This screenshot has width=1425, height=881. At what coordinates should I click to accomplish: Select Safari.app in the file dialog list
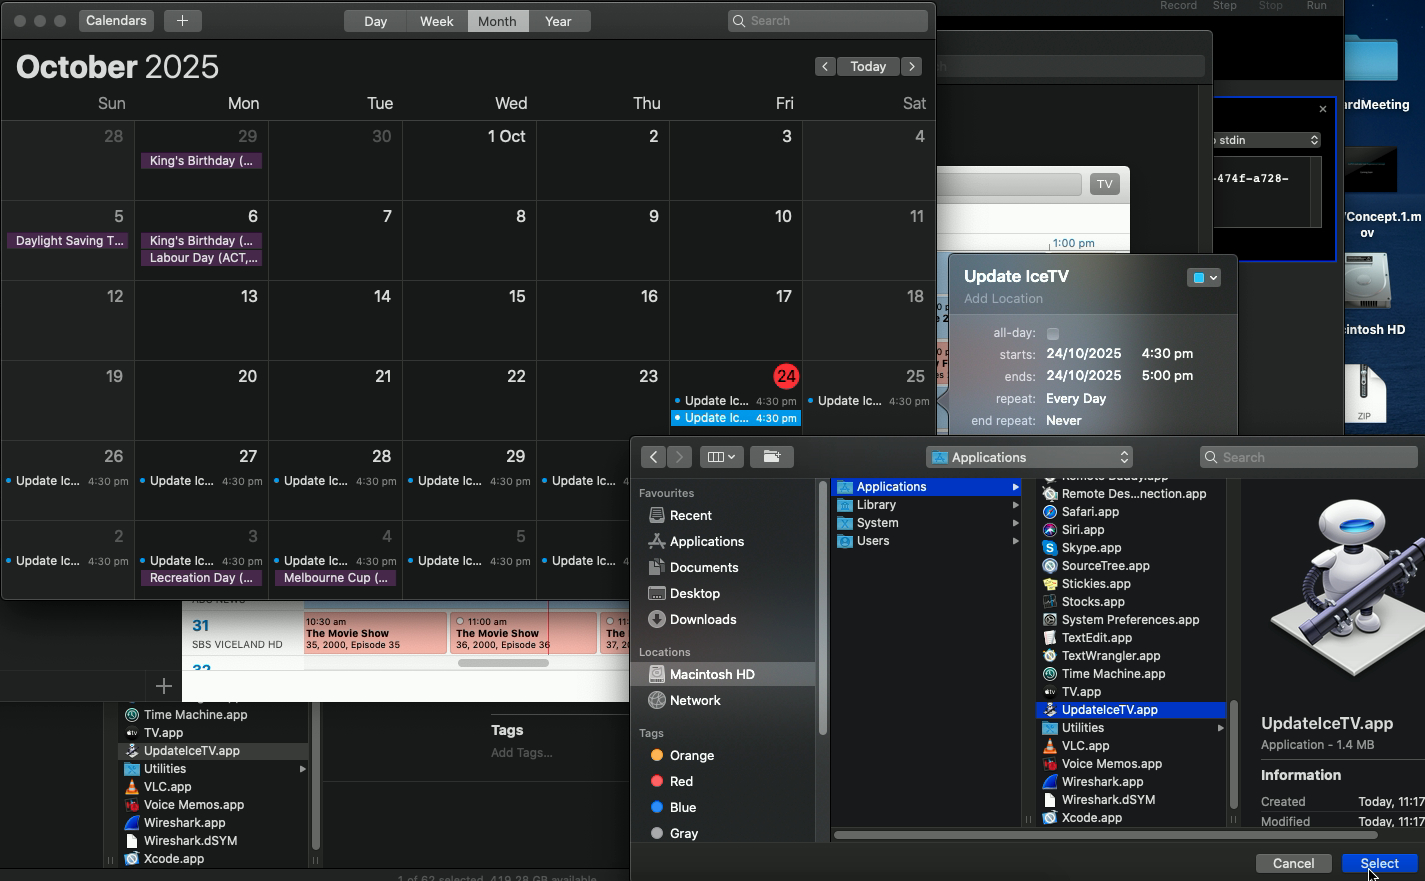(1090, 512)
